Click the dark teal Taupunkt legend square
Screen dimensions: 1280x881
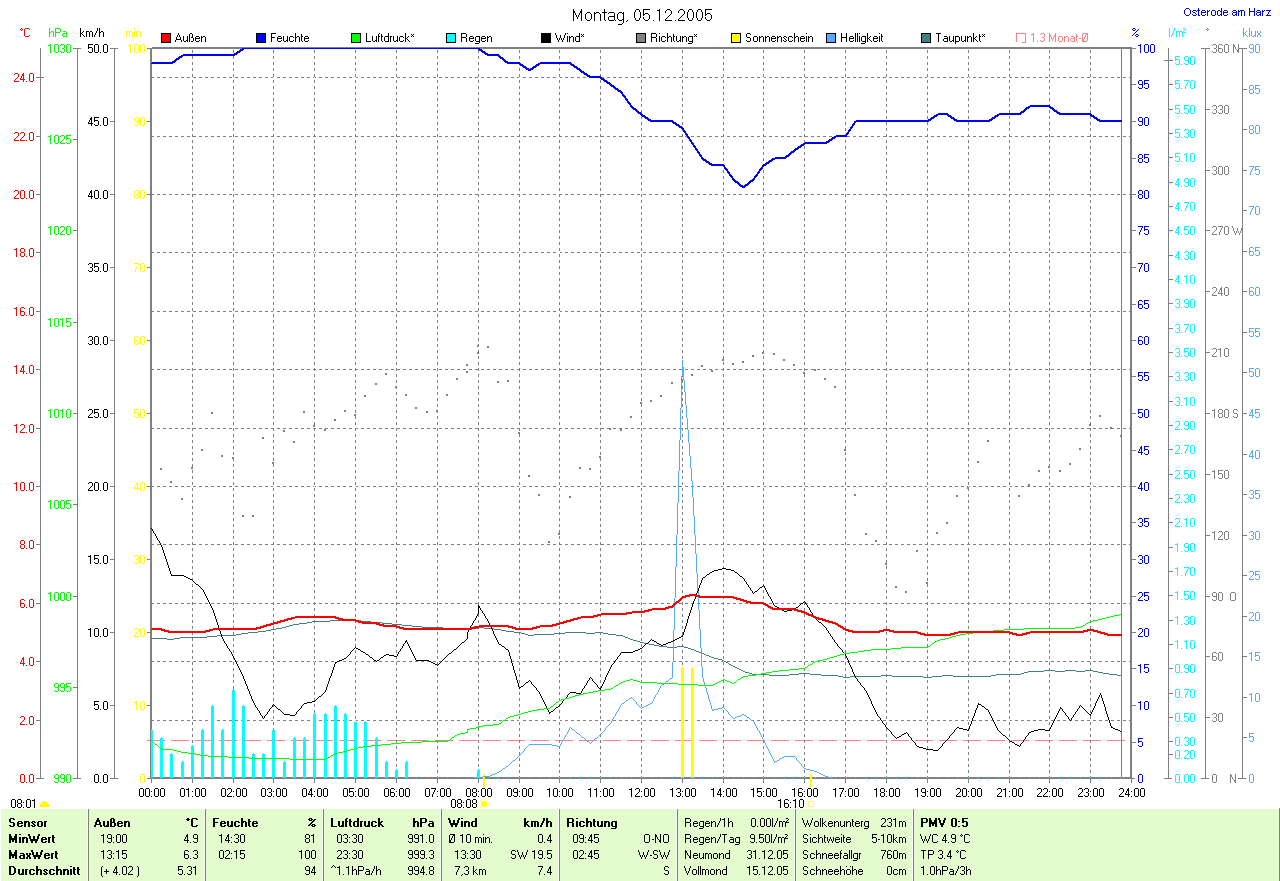pos(926,38)
